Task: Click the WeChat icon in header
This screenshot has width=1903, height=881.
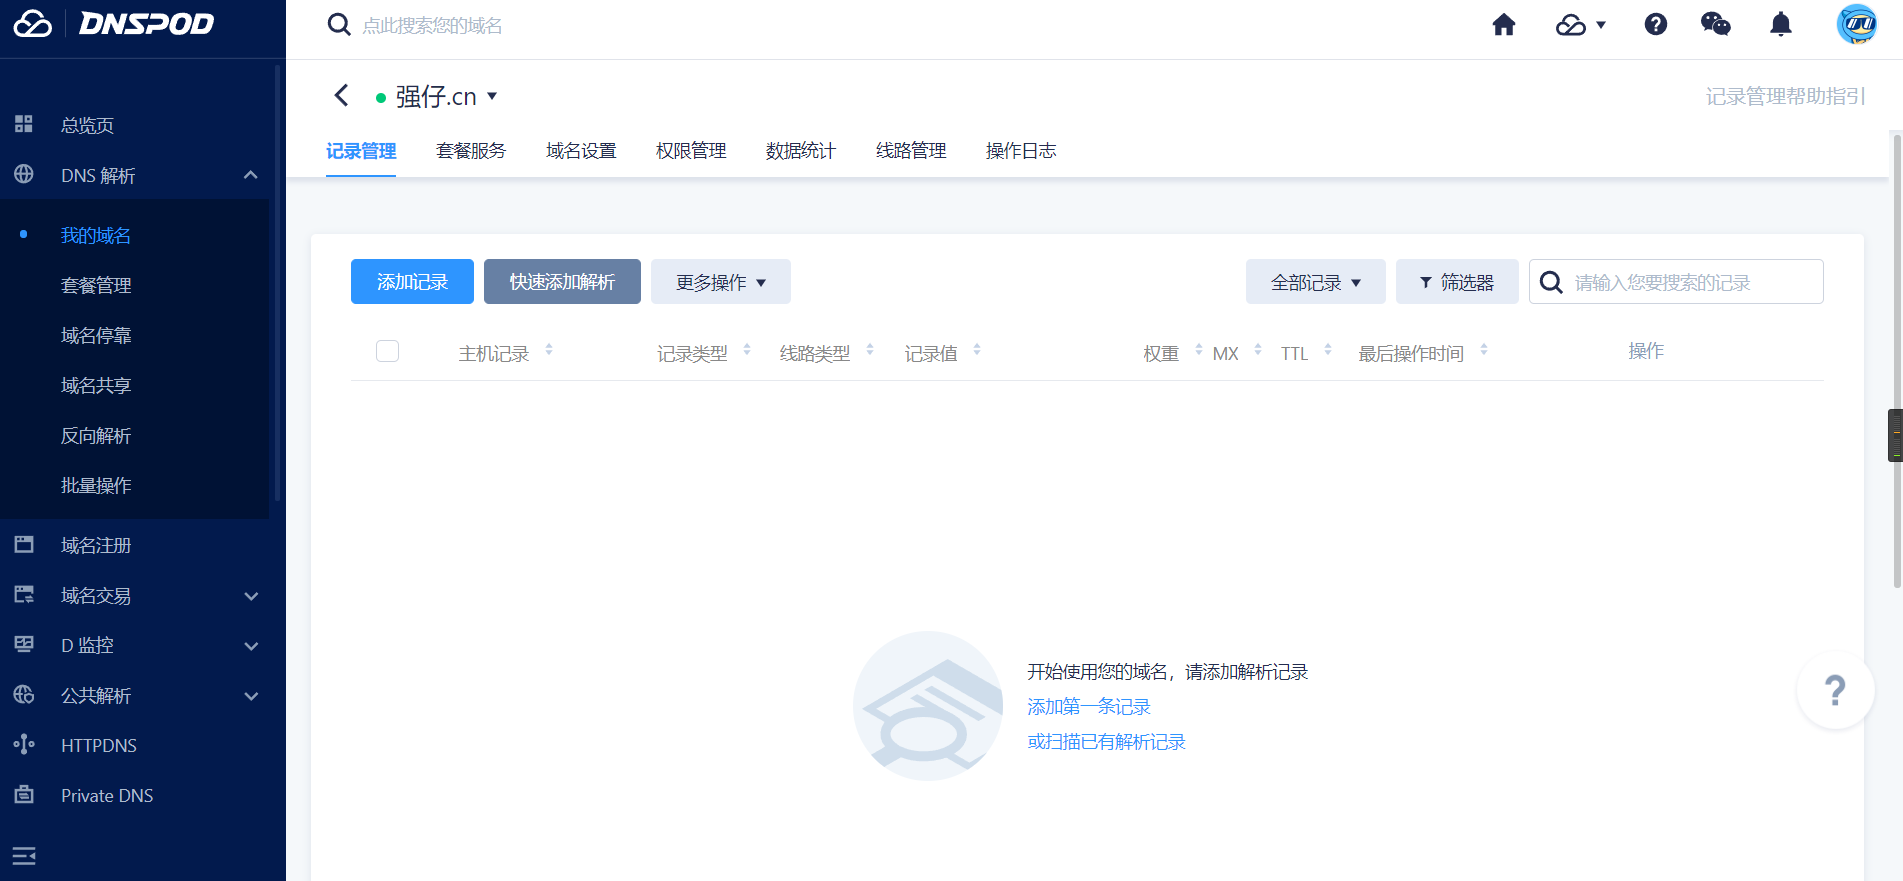Action: click(1715, 25)
